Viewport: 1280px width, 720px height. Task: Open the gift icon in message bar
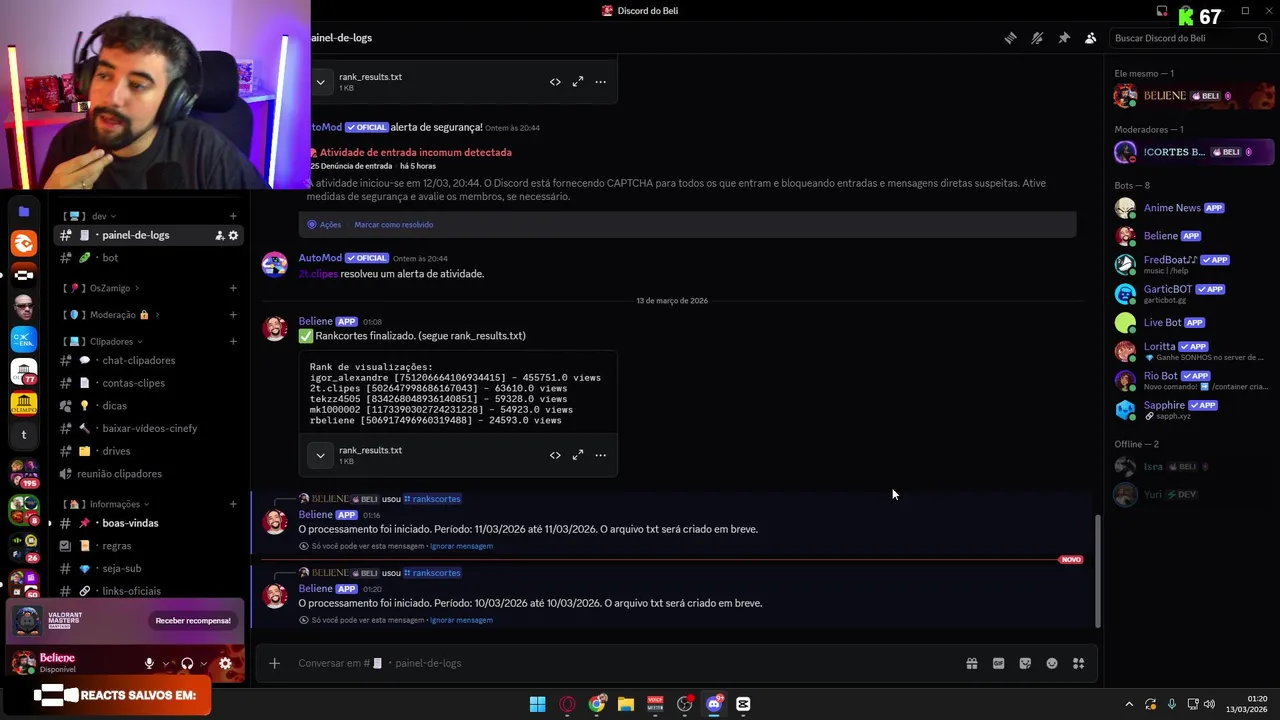pyautogui.click(x=971, y=663)
